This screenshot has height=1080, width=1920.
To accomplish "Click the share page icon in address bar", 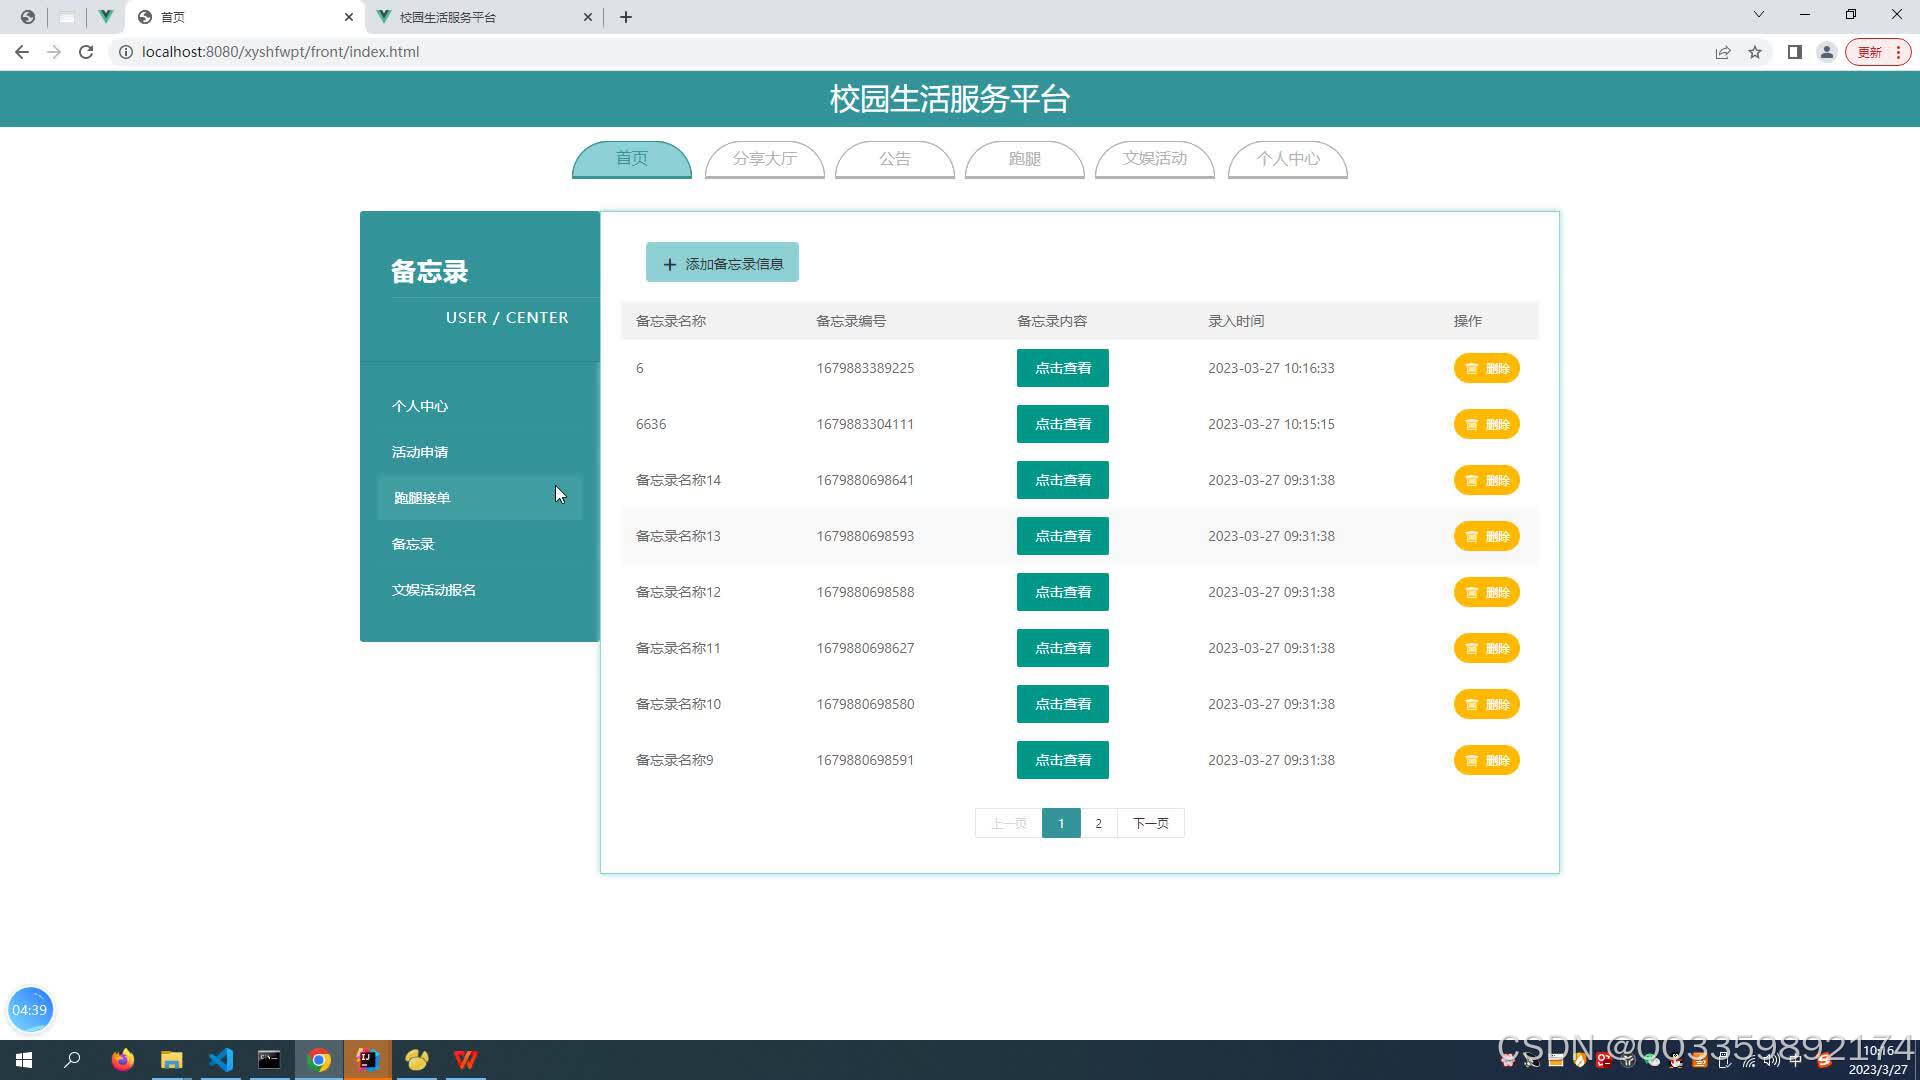I will tap(1723, 52).
